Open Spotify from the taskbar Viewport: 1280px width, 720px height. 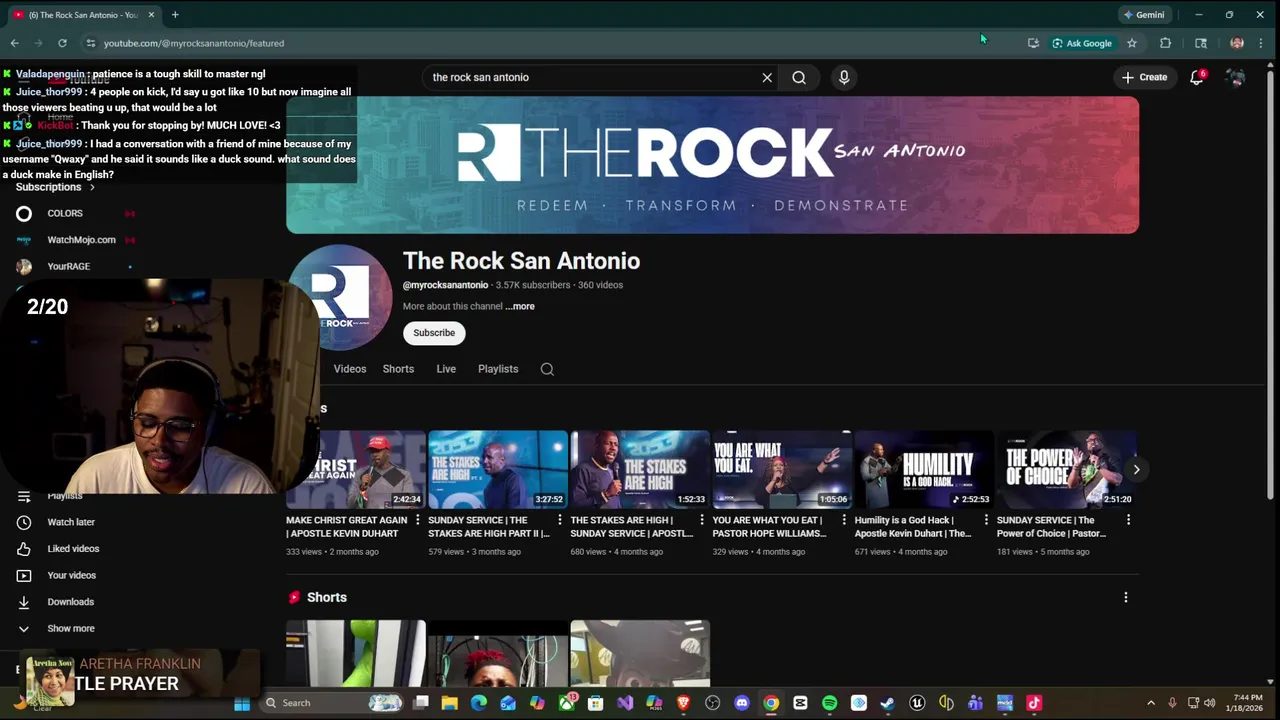pyautogui.click(x=829, y=703)
